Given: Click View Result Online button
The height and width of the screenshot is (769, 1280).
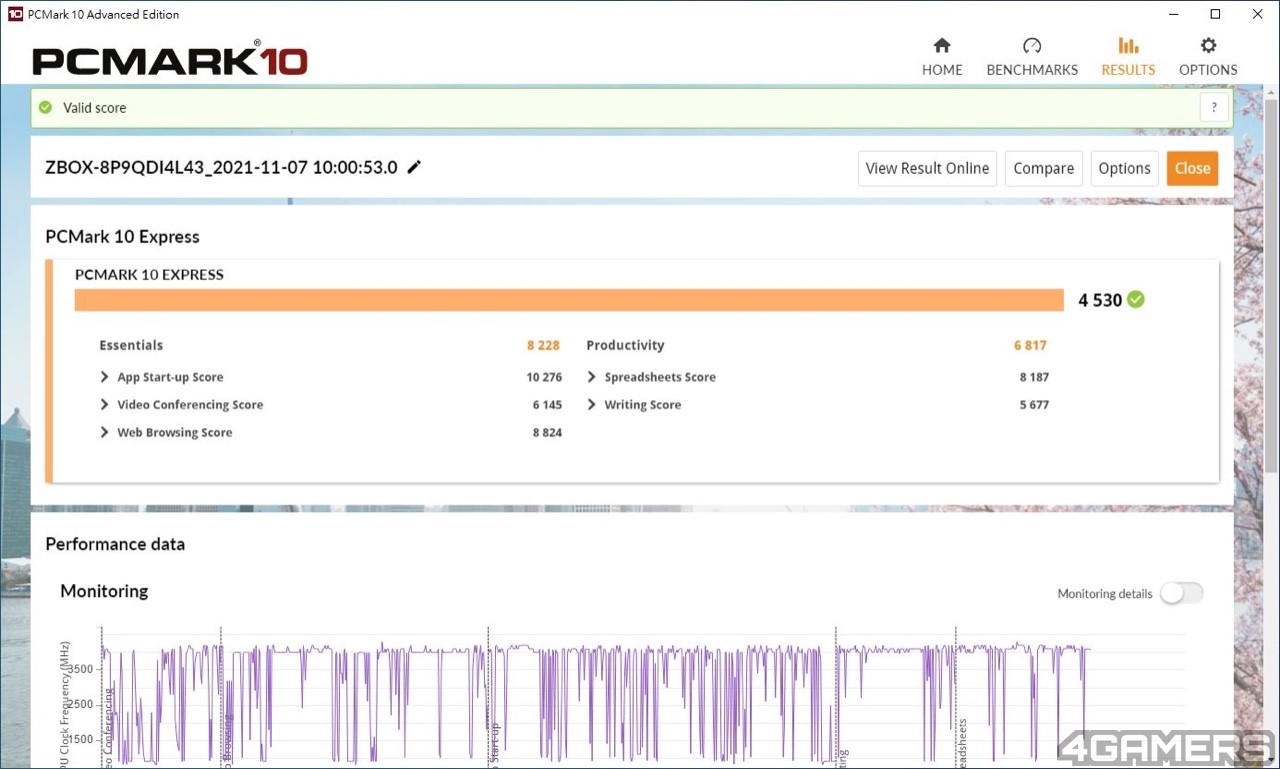Looking at the screenshot, I should [927, 168].
